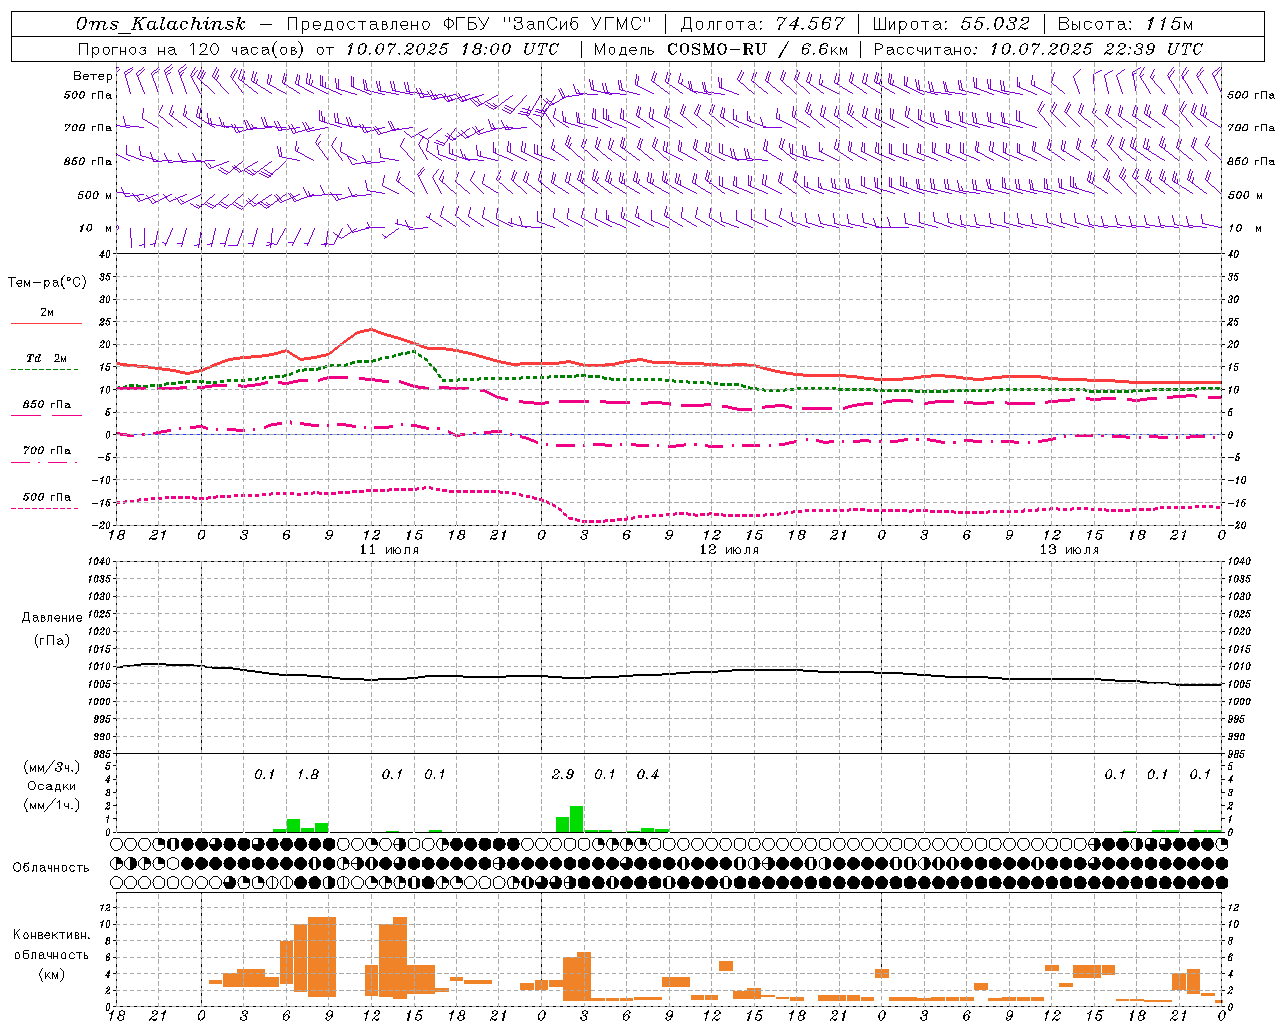Click the '500 гПа' temperature legend entry

pyautogui.click(x=46, y=497)
